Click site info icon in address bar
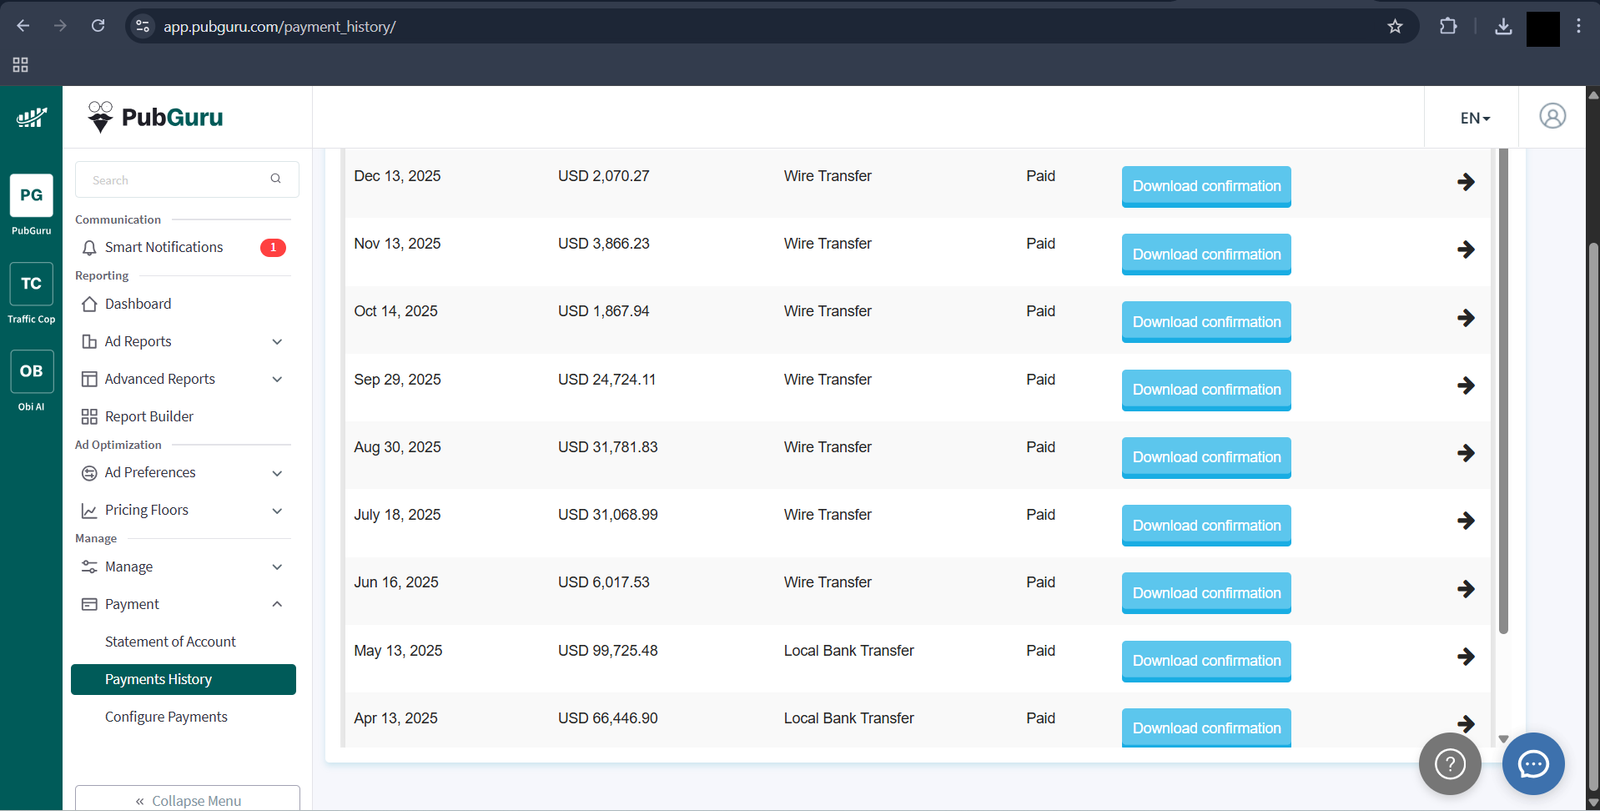The height and width of the screenshot is (811, 1600). click(x=143, y=26)
